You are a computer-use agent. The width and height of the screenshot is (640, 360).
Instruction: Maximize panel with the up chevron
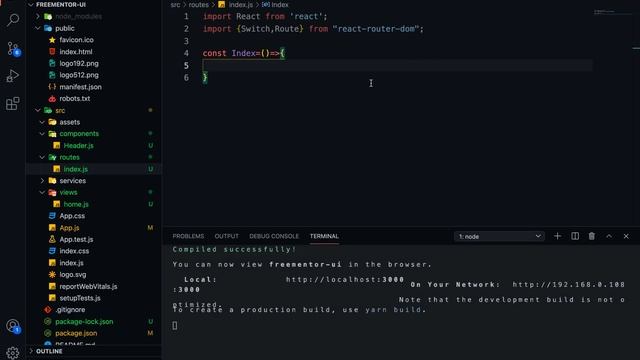[x=609, y=236]
